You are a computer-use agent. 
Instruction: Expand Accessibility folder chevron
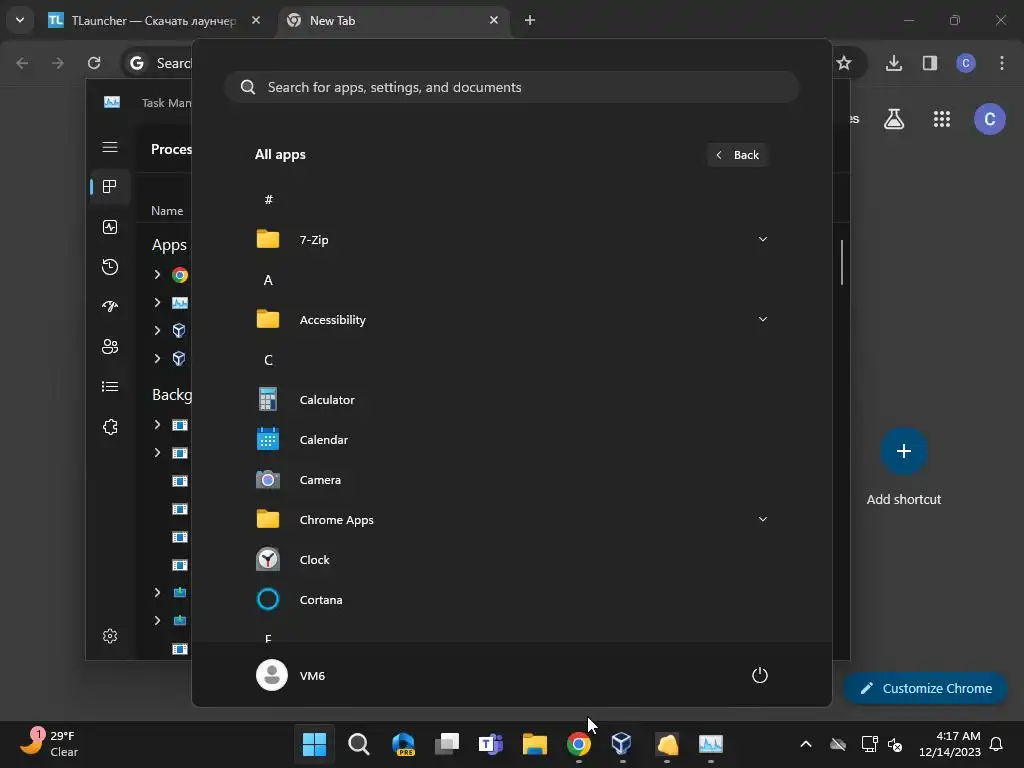[x=762, y=319]
